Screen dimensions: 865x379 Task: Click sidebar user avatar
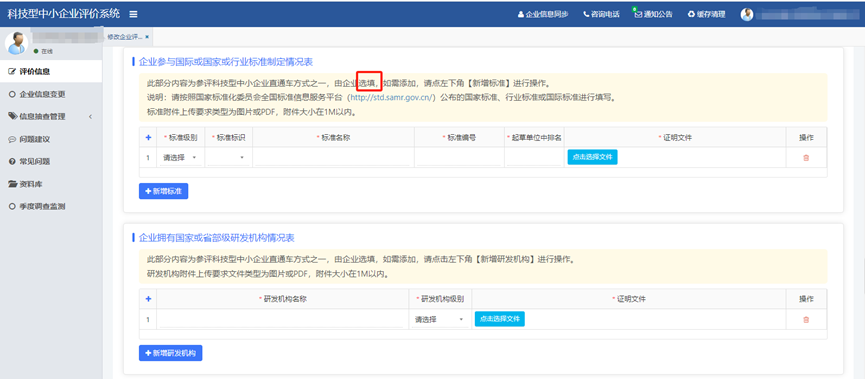(16, 43)
